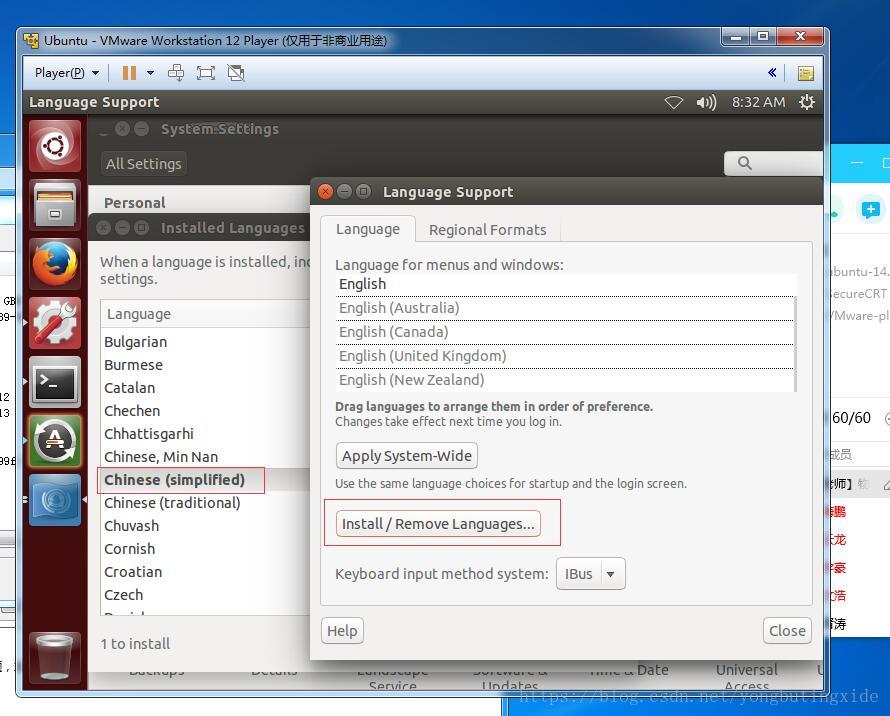The height and width of the screenshot is (716, 890).
Task: Open the Files manager in the launcher
Action: (54, 205)
